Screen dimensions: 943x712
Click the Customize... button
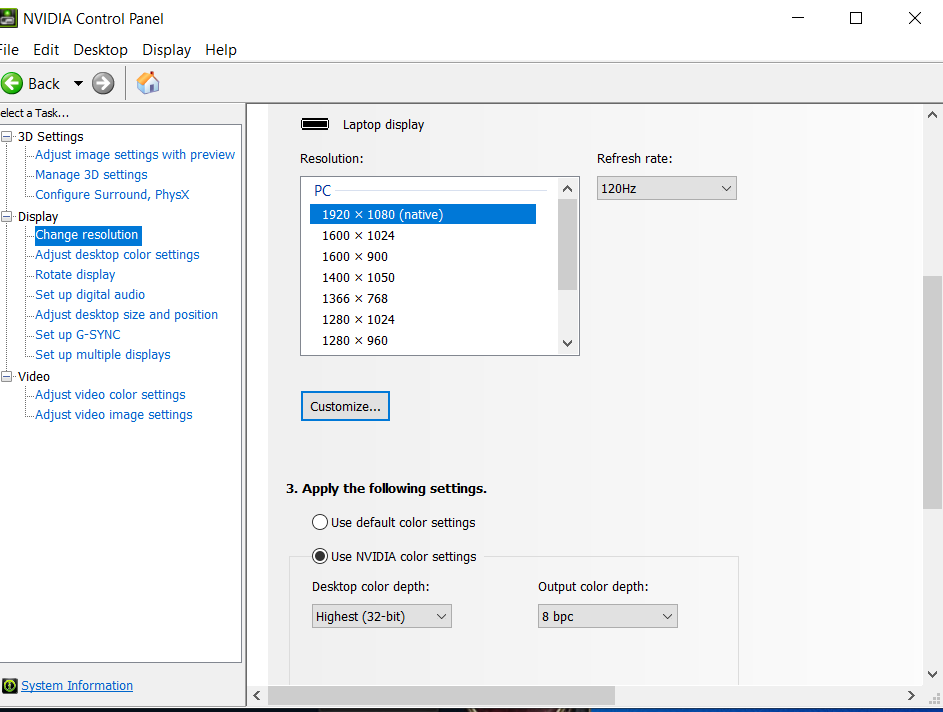[345, 406]
